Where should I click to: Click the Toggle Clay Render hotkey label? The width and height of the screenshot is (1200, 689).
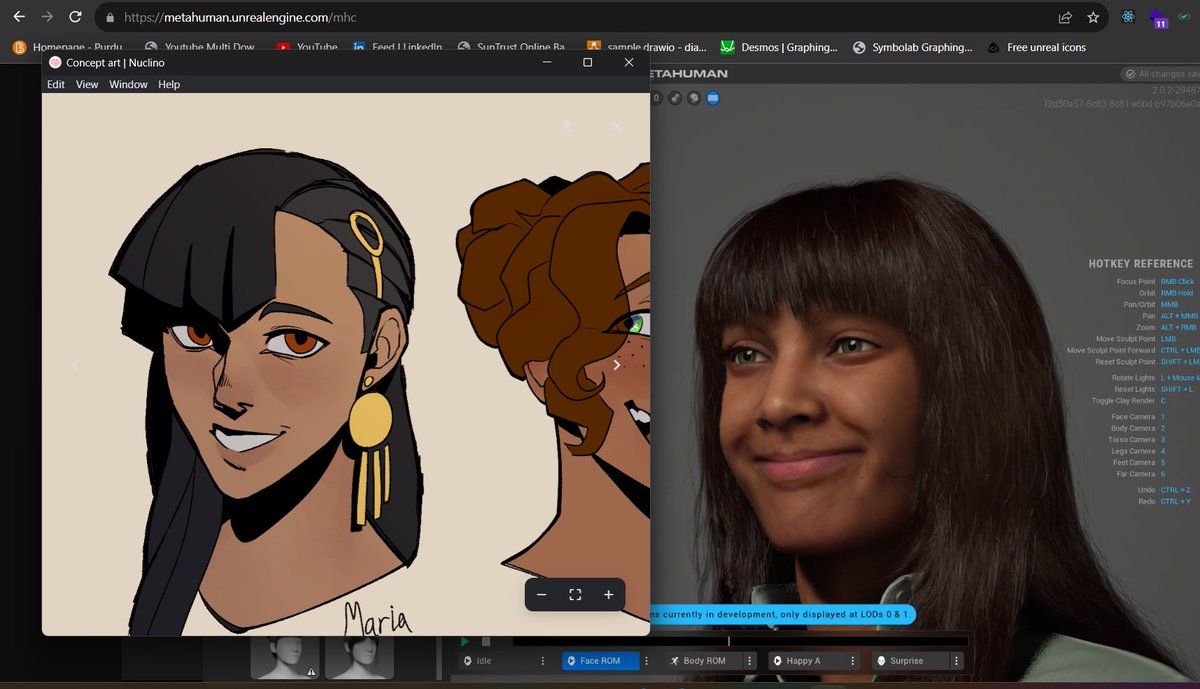[1123, 401]
